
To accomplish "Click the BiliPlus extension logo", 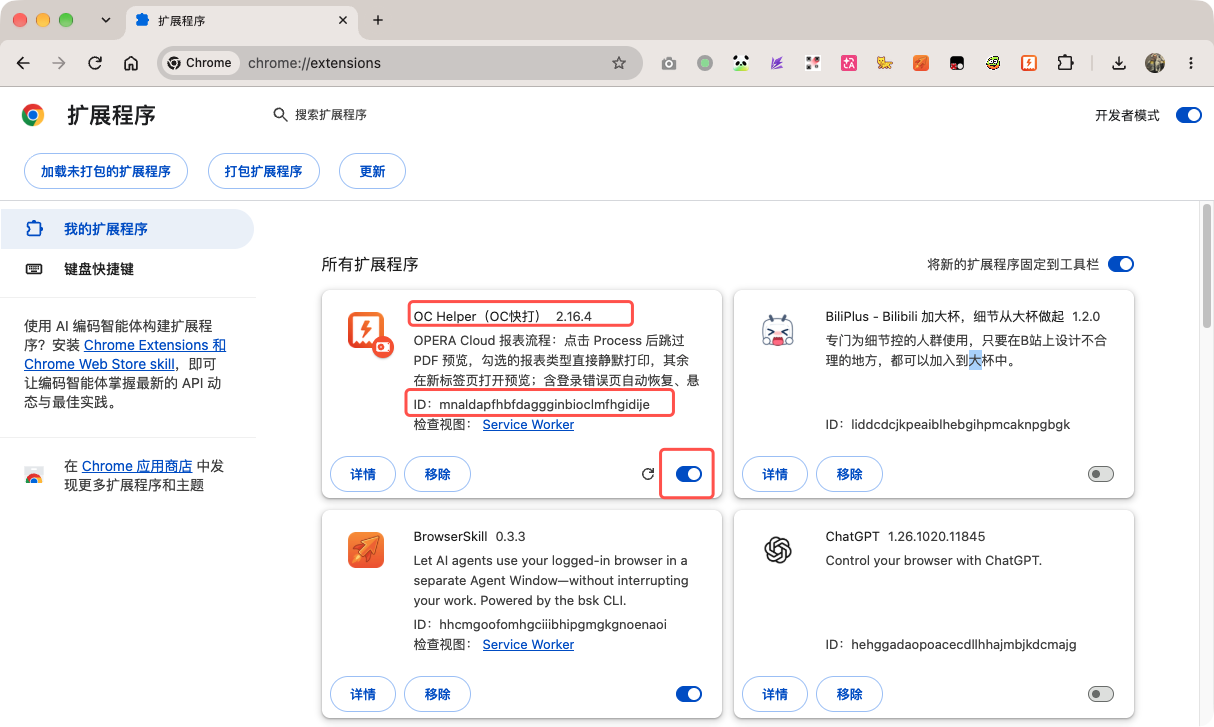I will [x=778, y=330].
